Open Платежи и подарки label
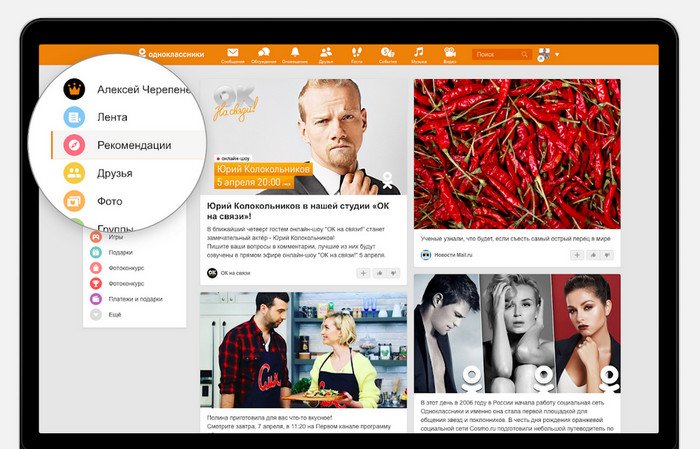700x449 pixels. [135, 299]
